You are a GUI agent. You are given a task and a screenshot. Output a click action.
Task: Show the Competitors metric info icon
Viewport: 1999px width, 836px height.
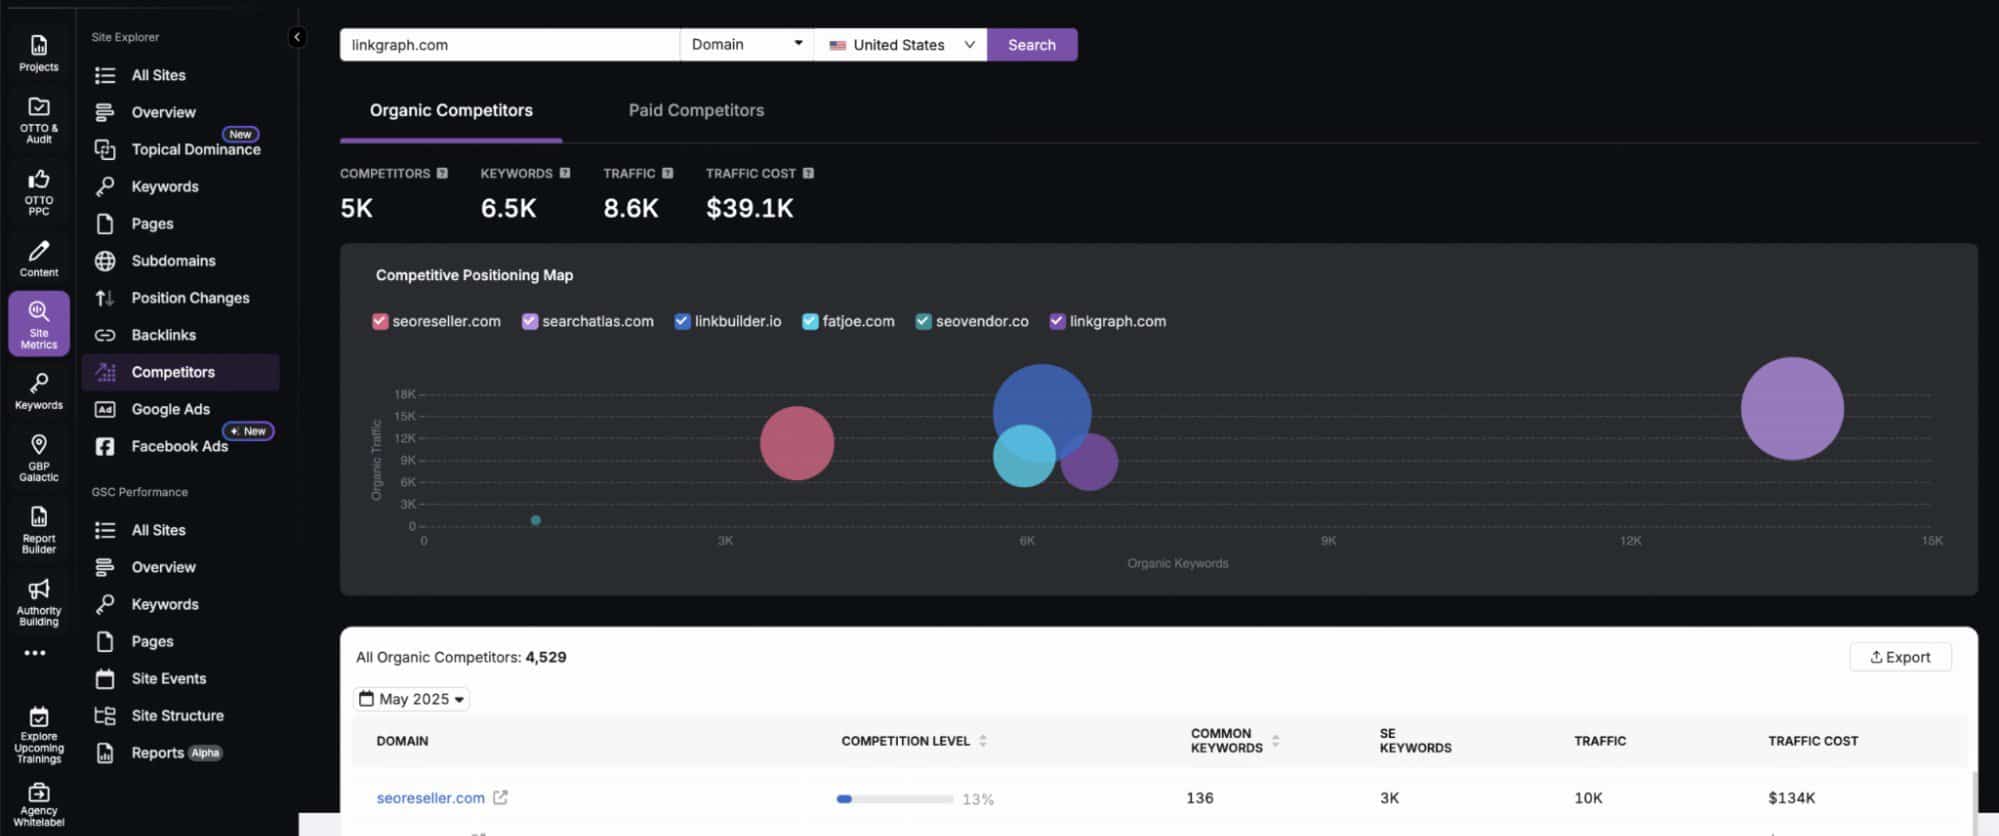point(442,173)
